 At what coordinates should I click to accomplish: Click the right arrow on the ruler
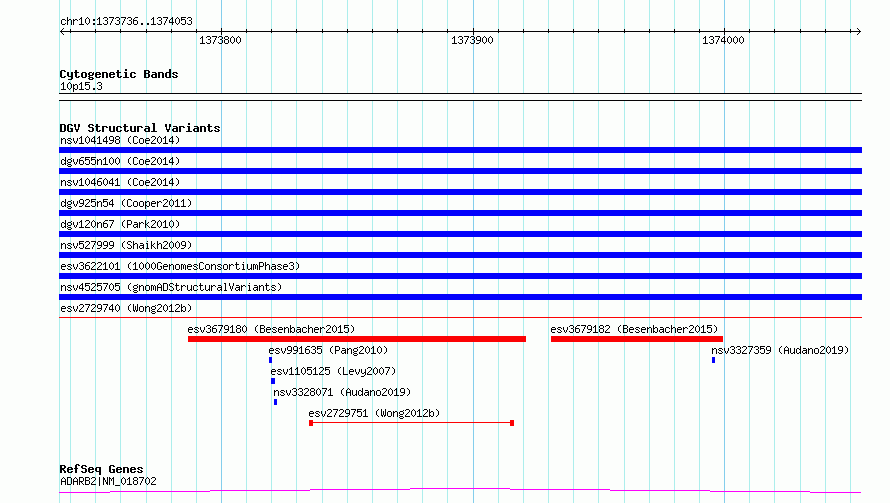click(x=858, y=31)
